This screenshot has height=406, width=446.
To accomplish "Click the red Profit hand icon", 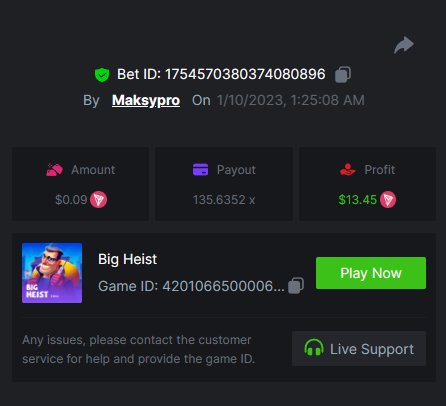I will 348,169.
